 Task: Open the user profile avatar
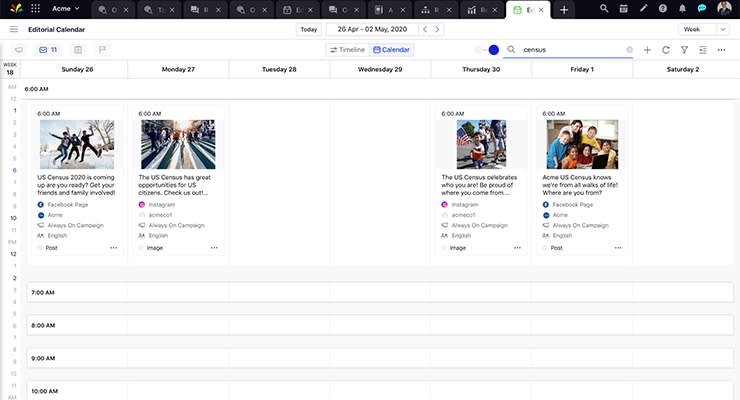pyautogui.click(x=724, y=8)
